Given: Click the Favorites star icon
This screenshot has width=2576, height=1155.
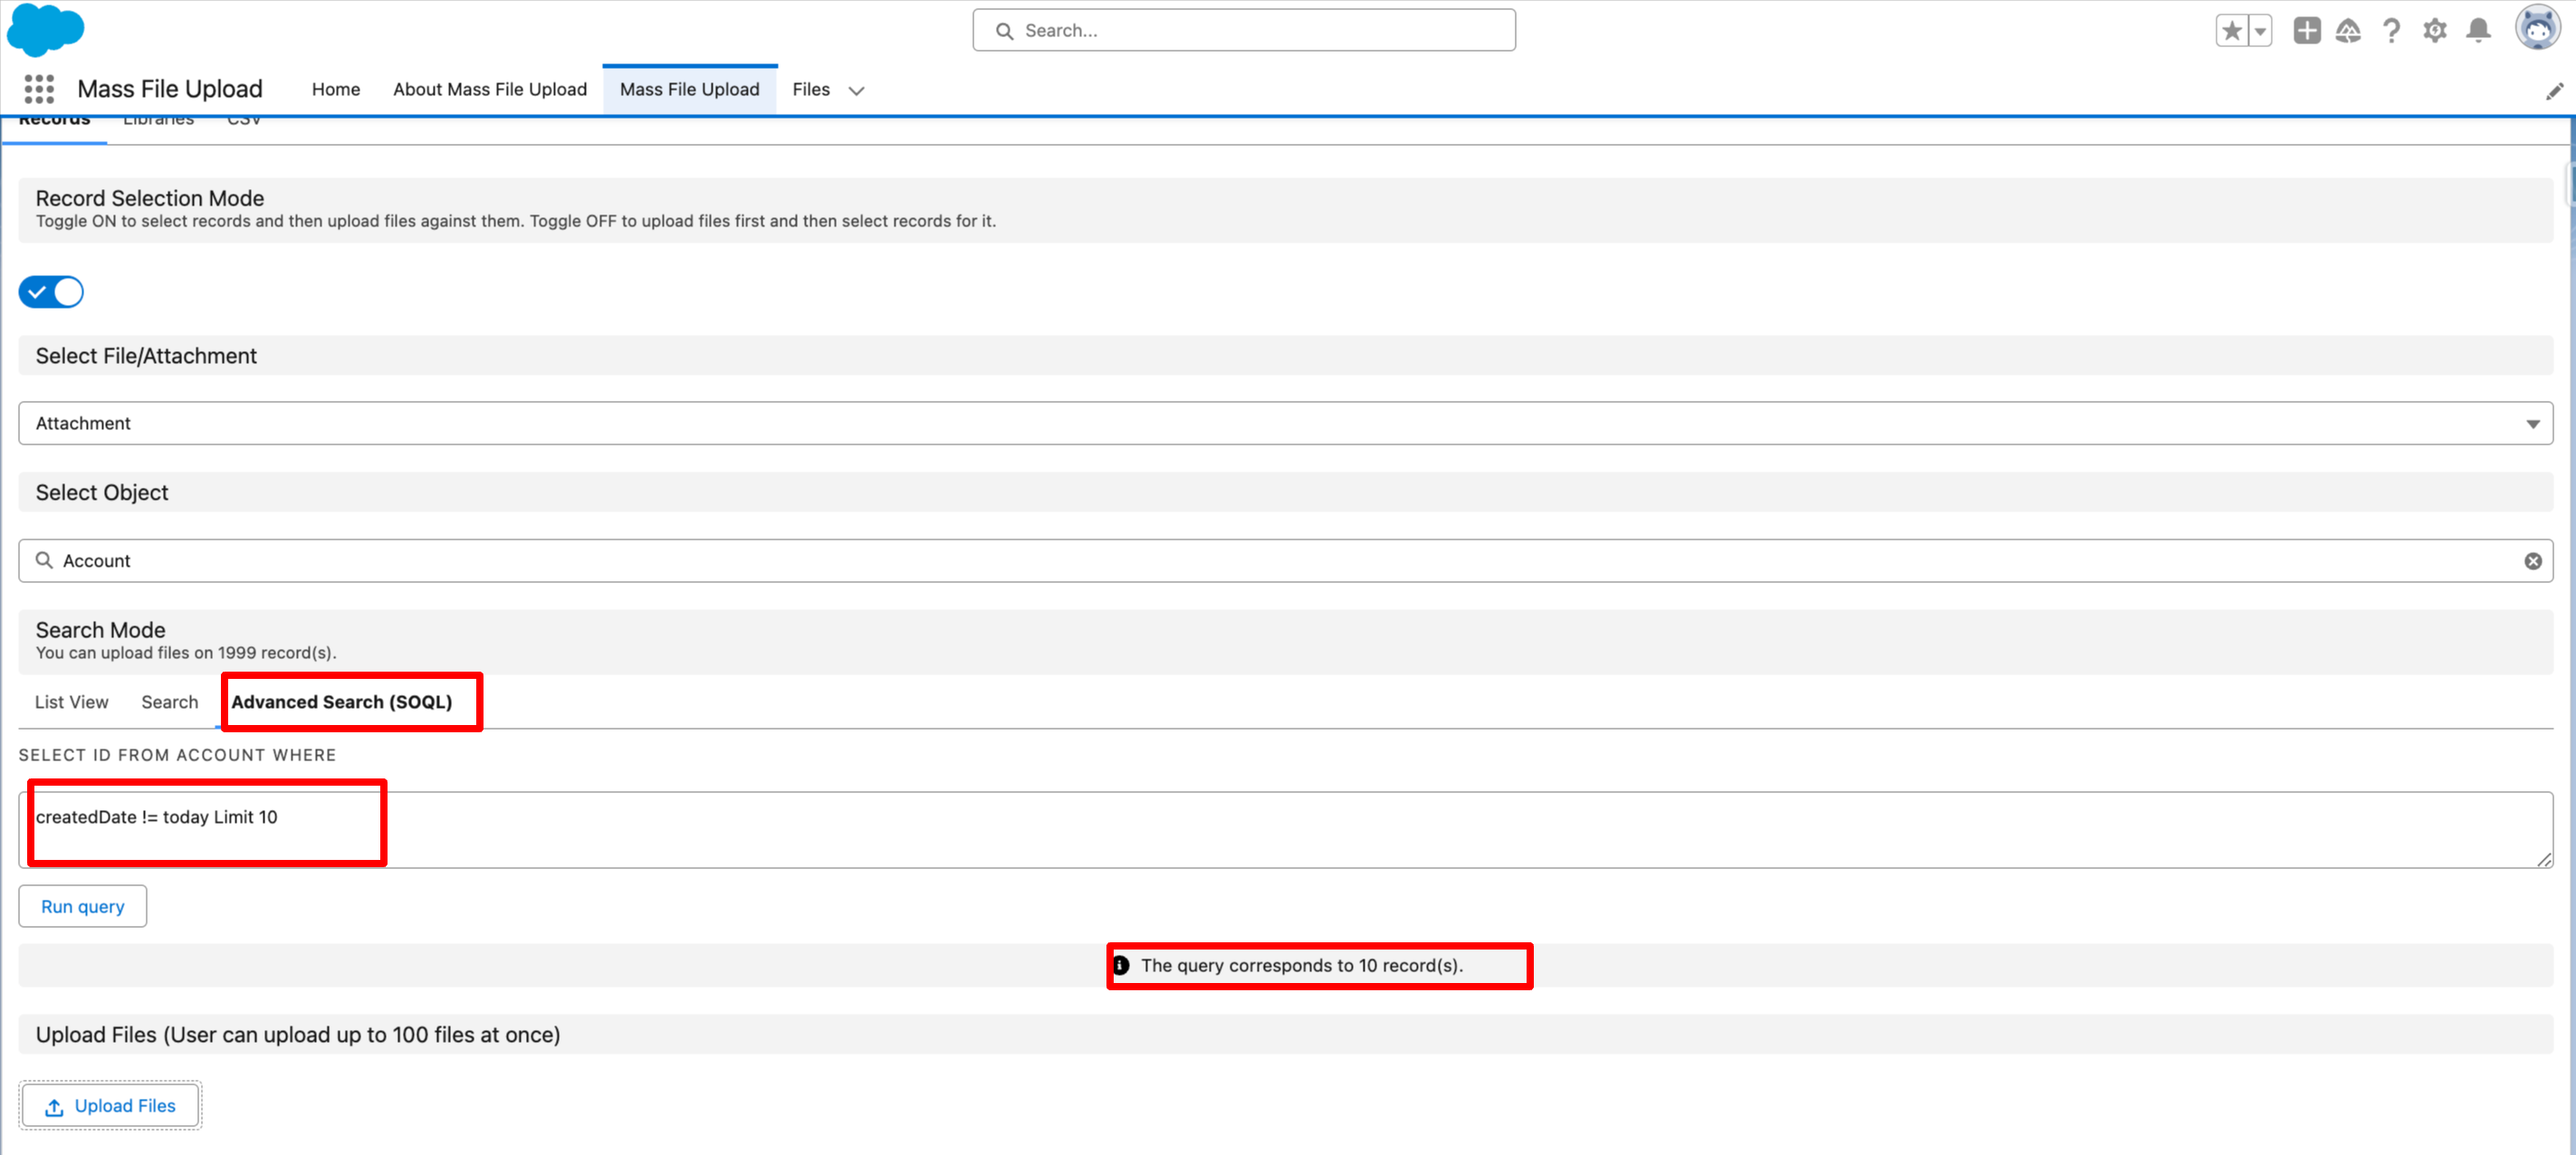Looking at the screenshot, I should (x=2231, y=30).
